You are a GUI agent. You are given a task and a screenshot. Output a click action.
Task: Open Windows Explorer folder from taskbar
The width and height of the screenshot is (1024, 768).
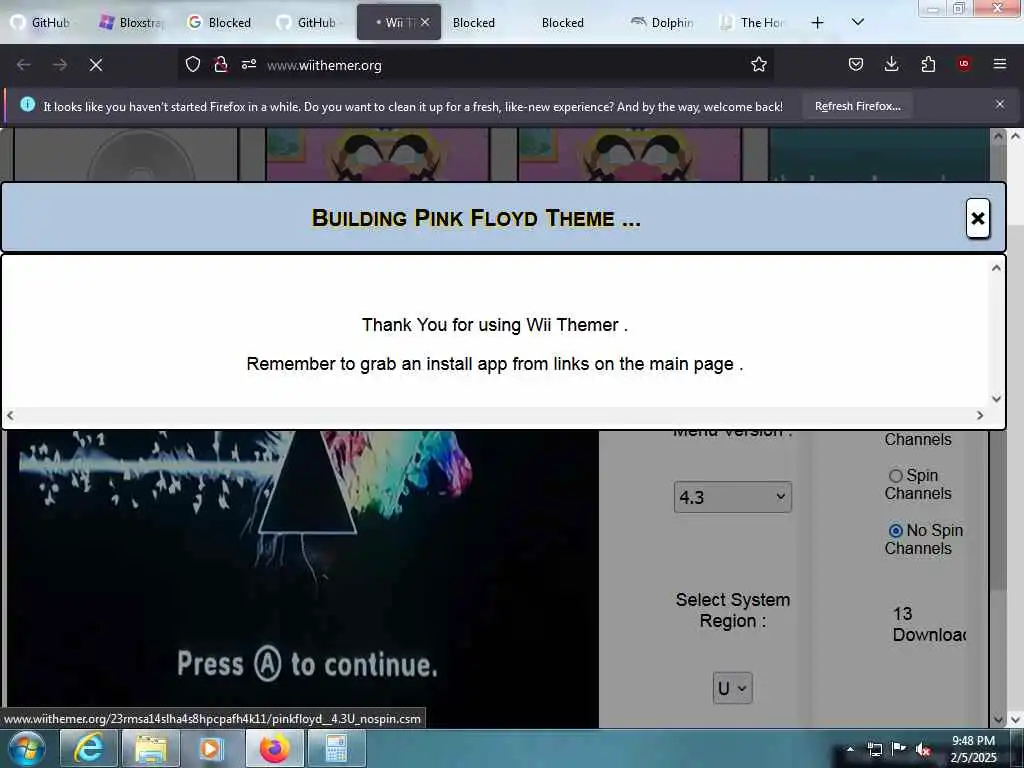click(x=150, y=748)
